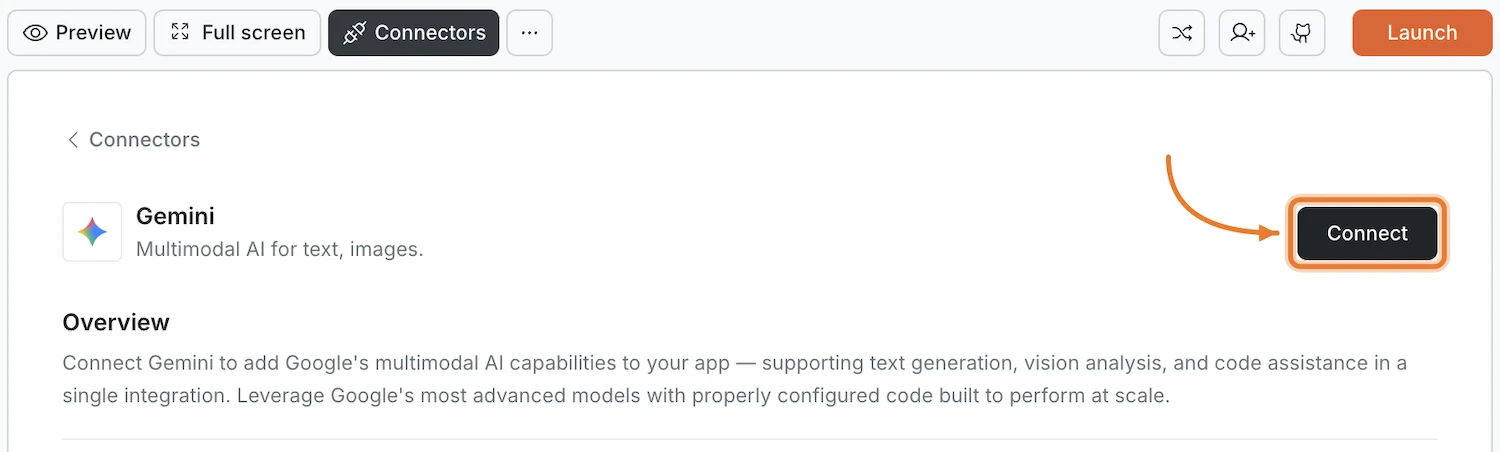This screenshot has height=452, width=1500.
Task: Click the Gemini sparkle logo
Action: pos(92,232)
